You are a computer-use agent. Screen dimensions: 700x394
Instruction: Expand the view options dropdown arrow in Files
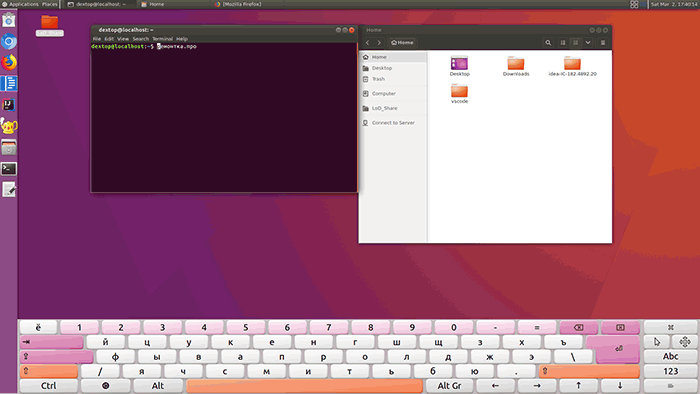[x=588, y=42]
